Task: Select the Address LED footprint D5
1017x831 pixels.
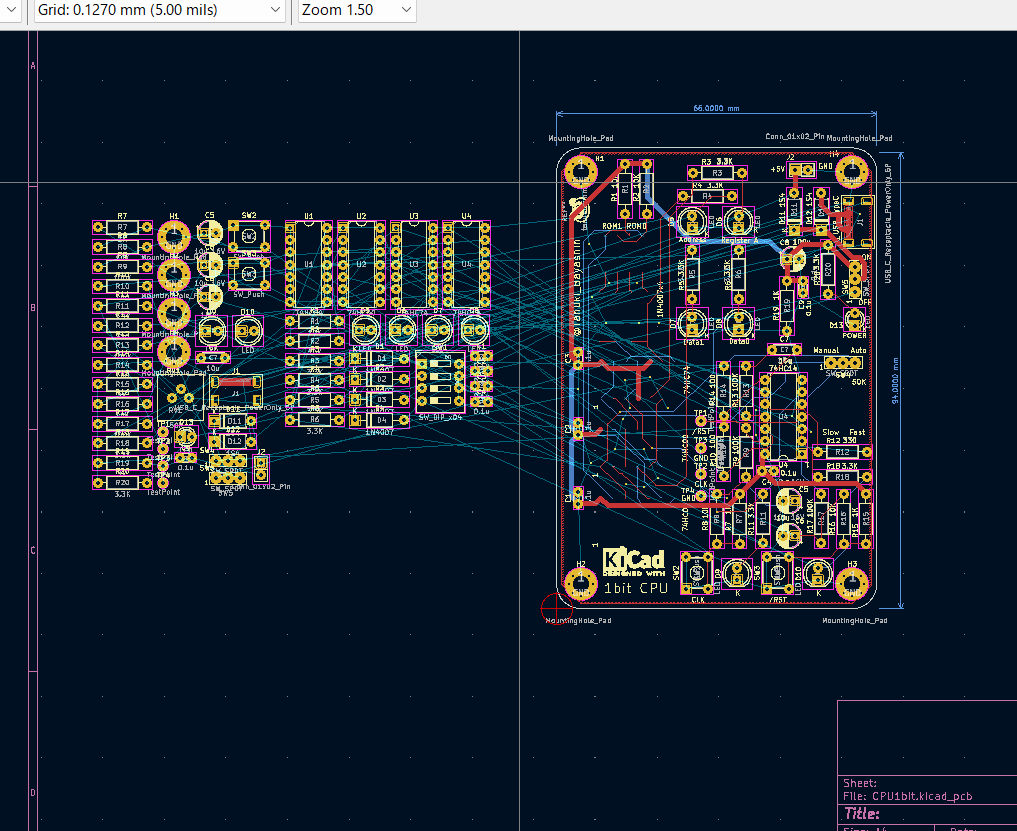Action: 692,221
